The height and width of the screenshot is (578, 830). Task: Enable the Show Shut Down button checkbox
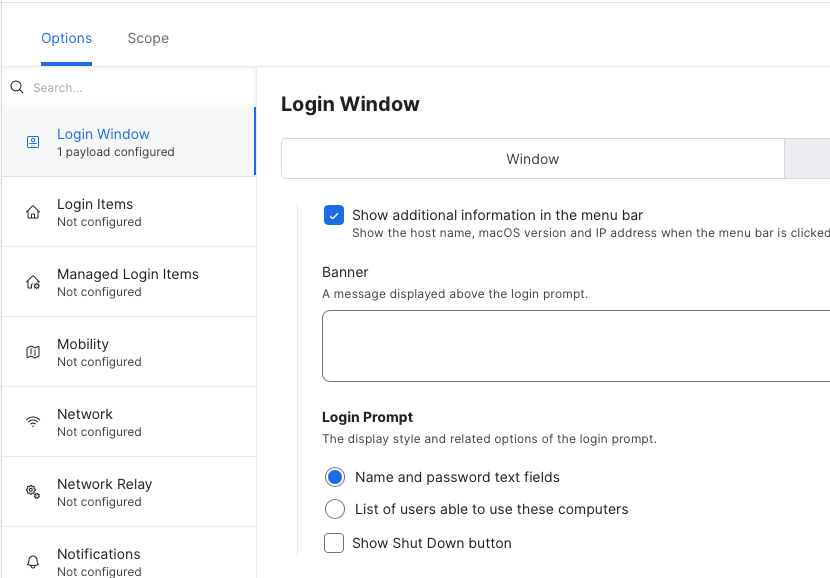334,543
